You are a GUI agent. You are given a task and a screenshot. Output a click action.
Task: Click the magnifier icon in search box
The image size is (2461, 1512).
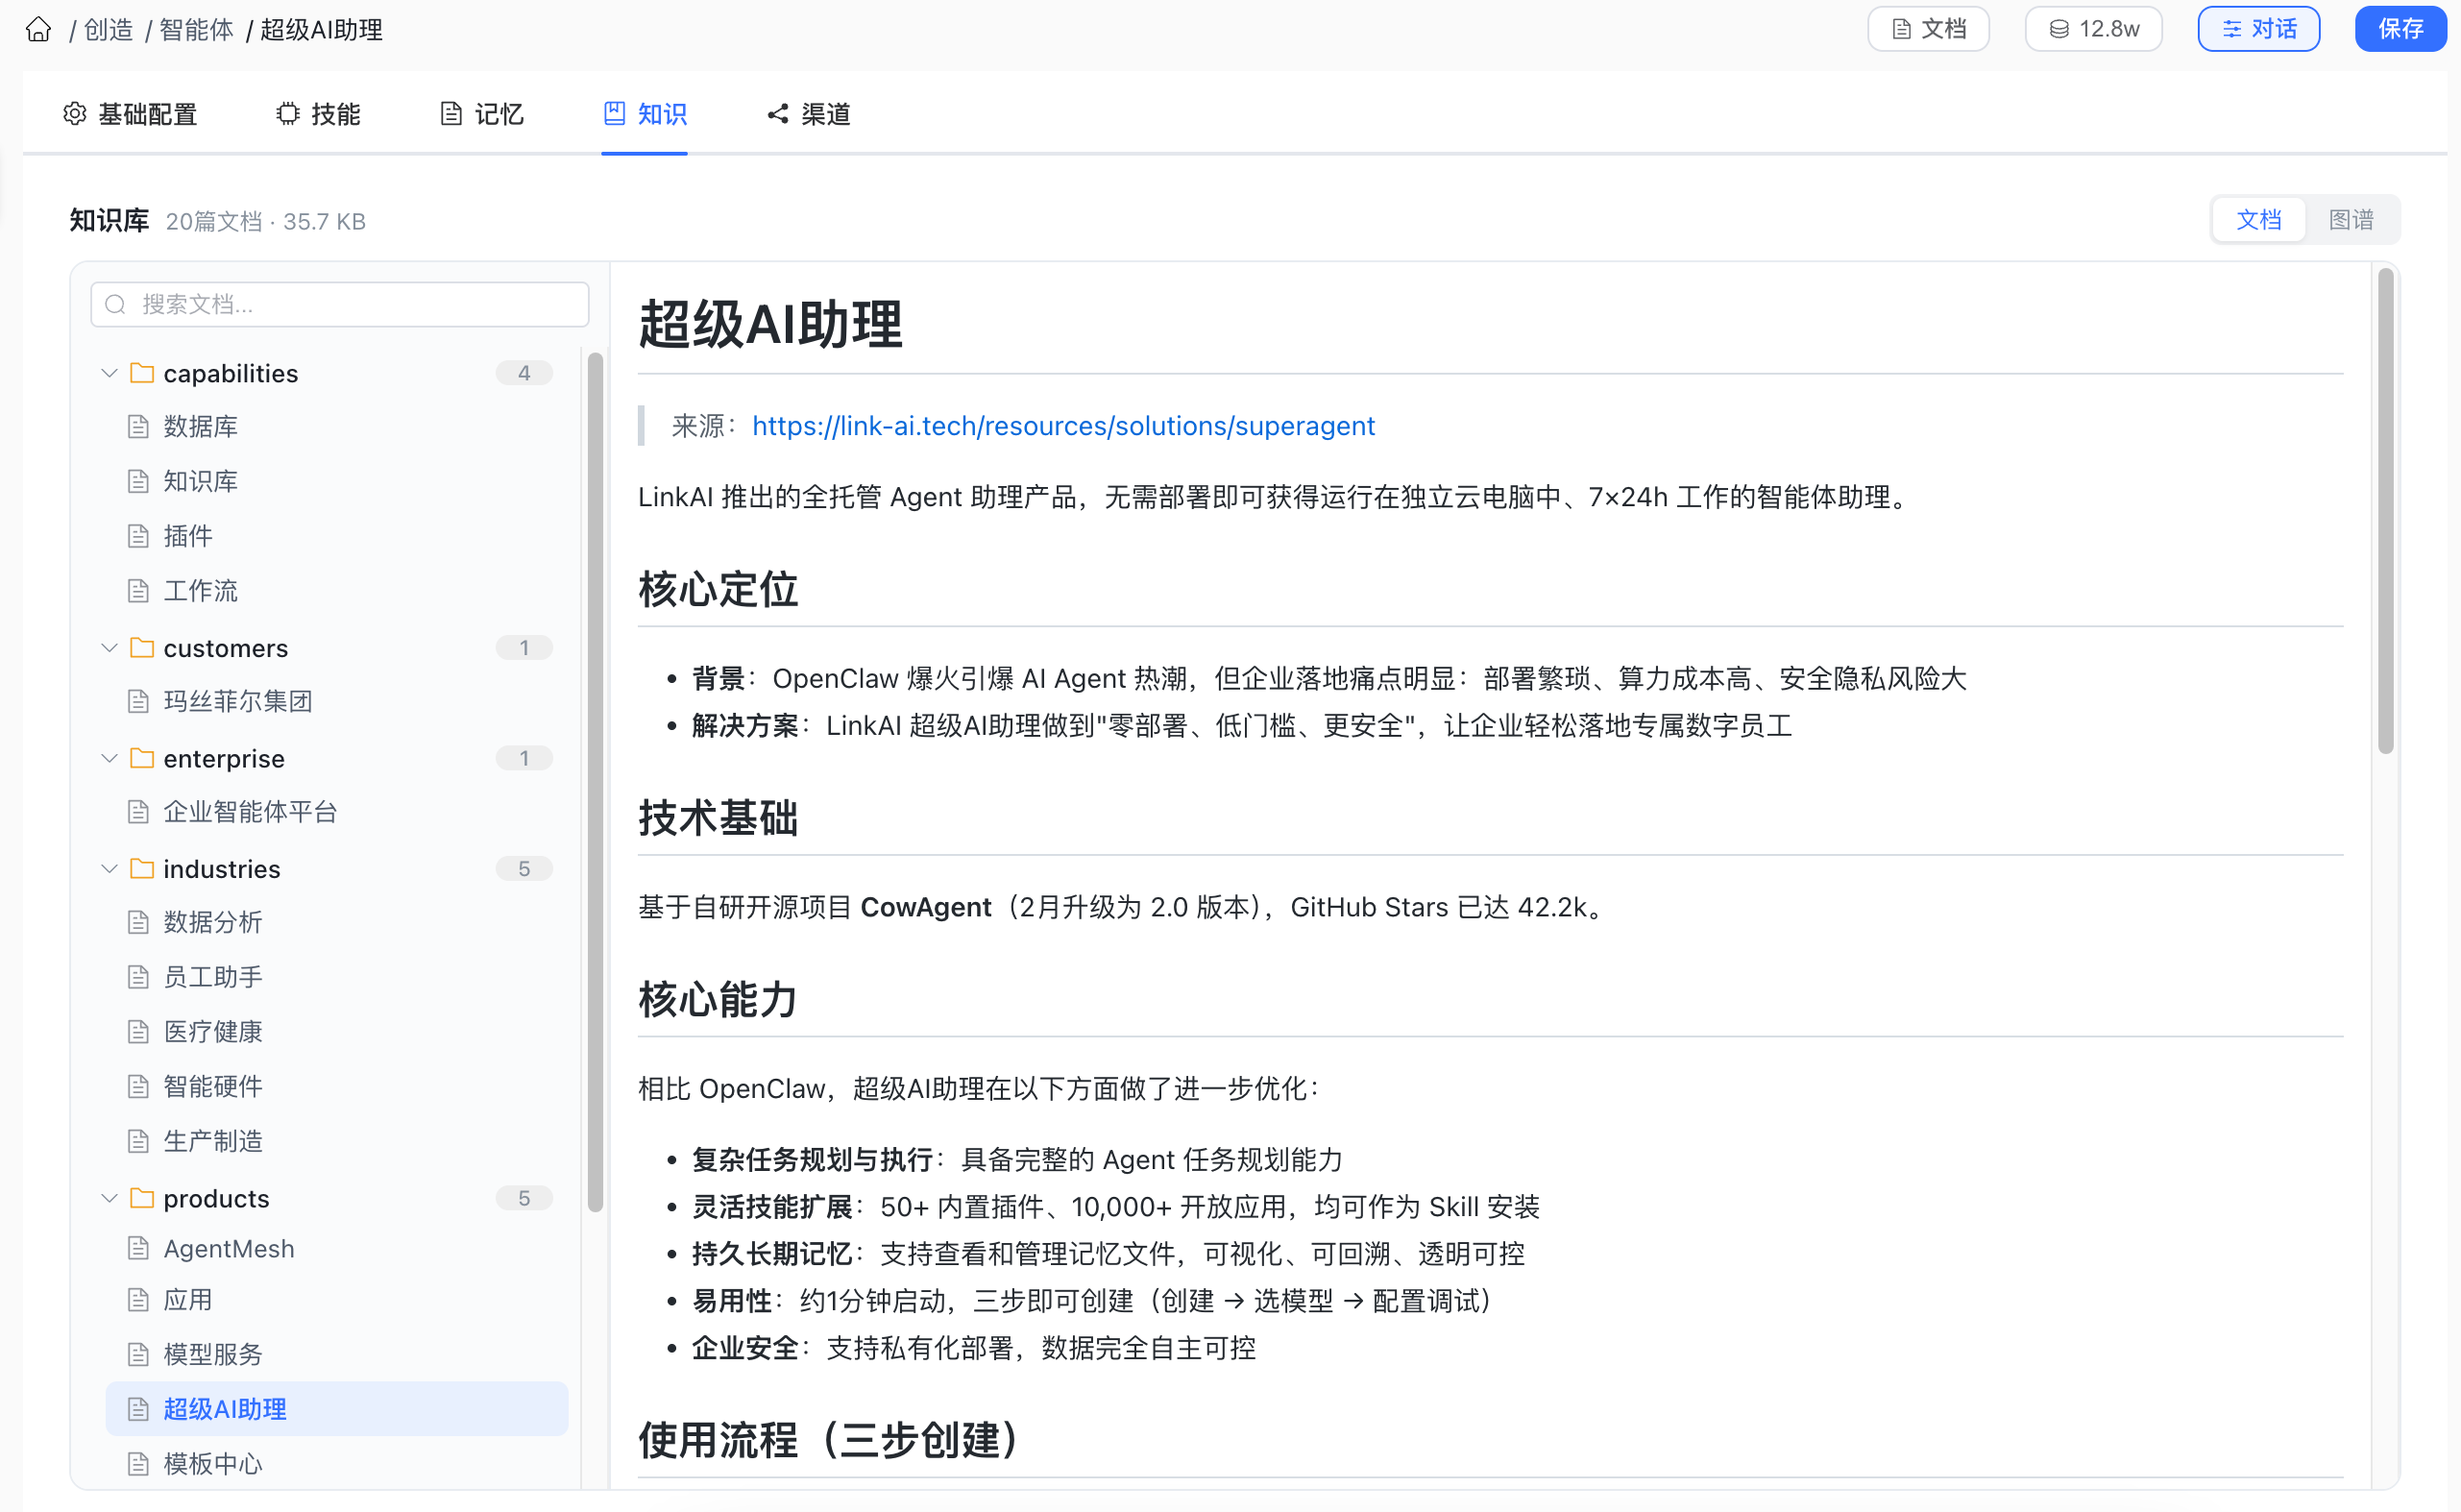tap(116, 304)
